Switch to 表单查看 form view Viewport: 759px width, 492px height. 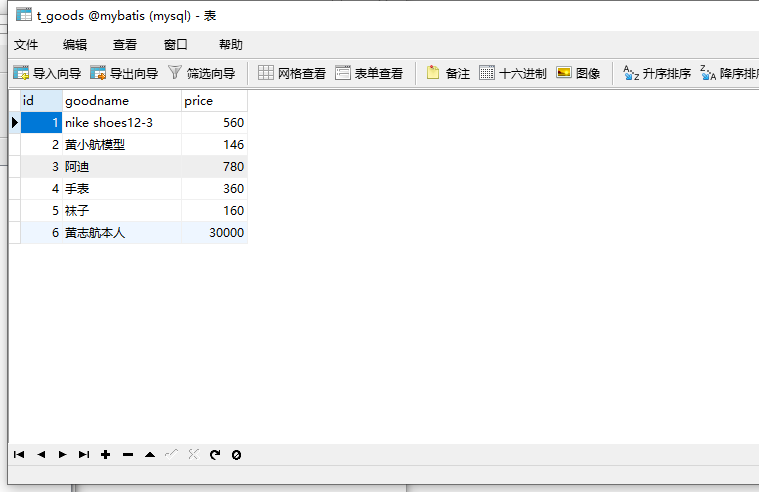[x=369, y=73]
